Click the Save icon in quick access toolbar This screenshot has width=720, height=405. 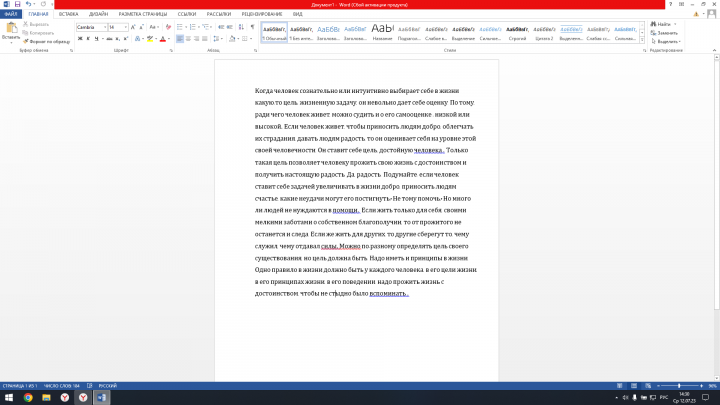[x=17, y=4]
